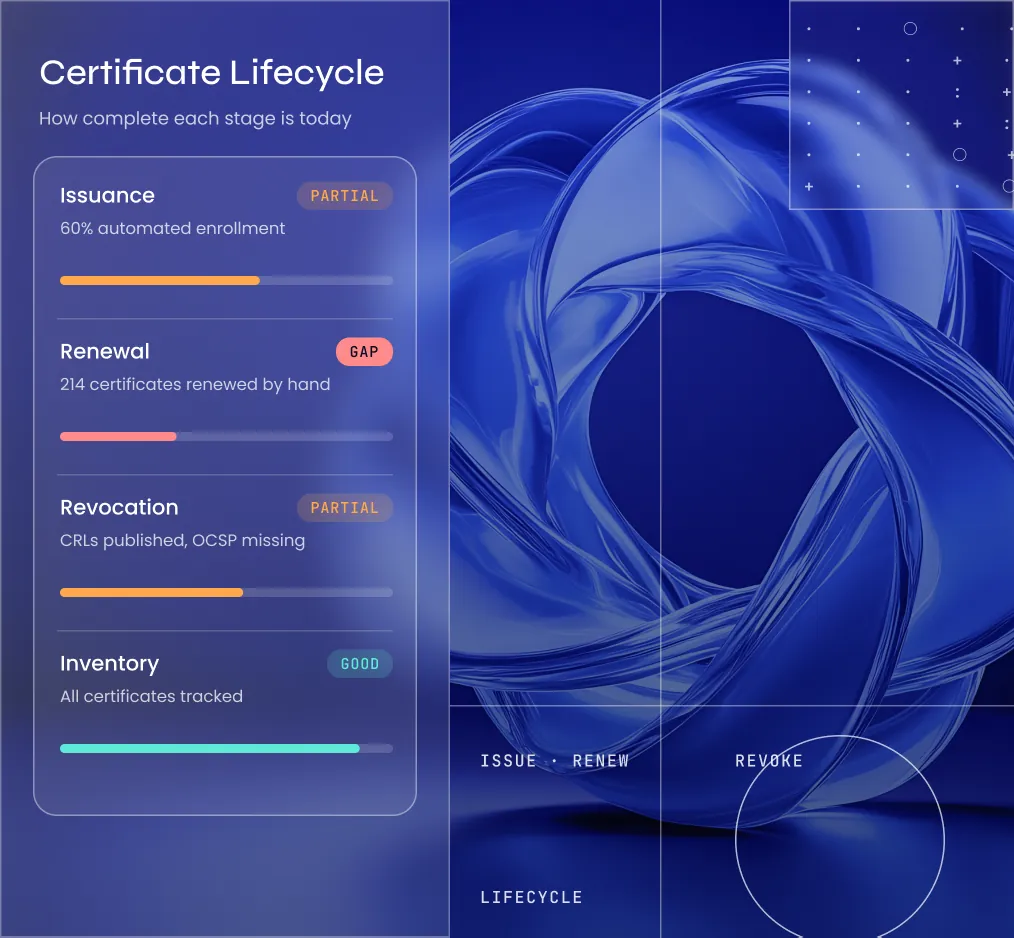
Task: Click 'All certificates tracked' text
Action: [151, 696]
